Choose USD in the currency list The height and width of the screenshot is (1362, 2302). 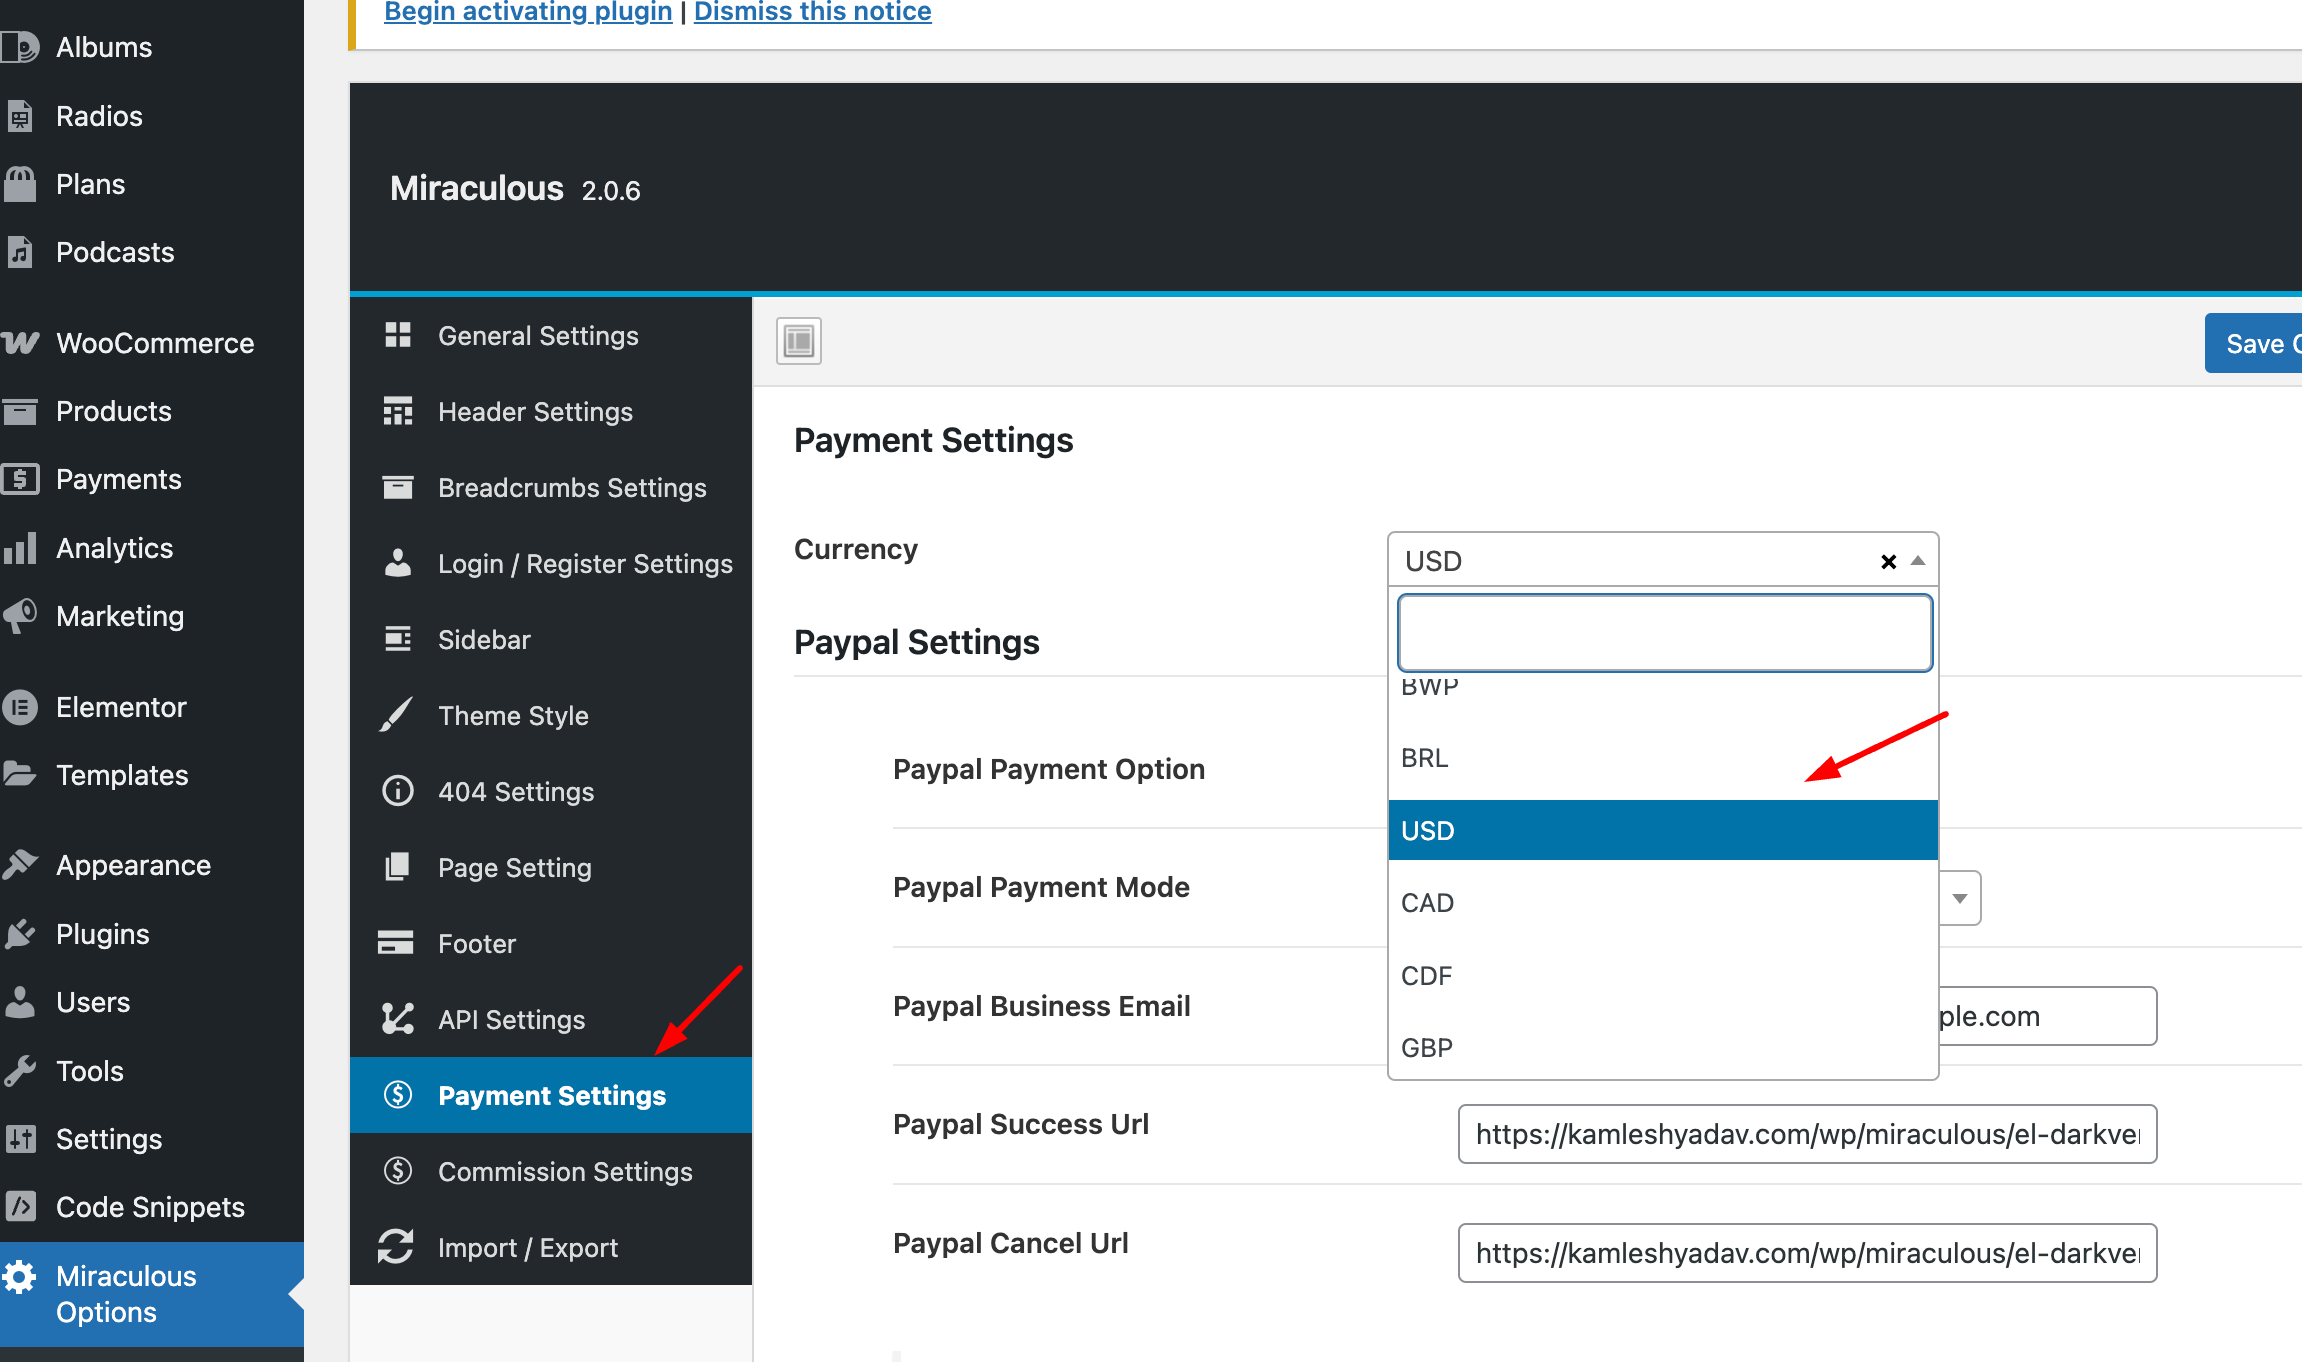coord(1663,830)
